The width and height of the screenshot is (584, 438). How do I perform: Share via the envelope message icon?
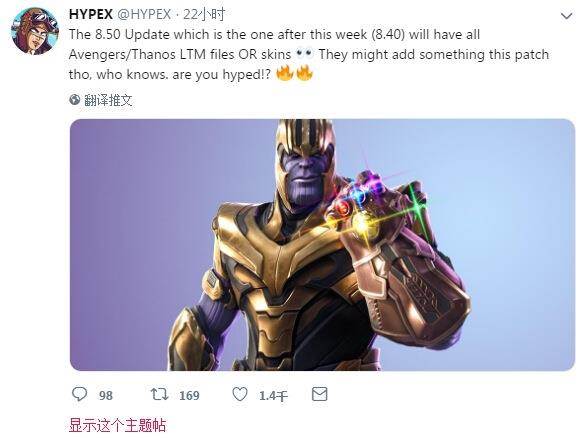[319, 394]
